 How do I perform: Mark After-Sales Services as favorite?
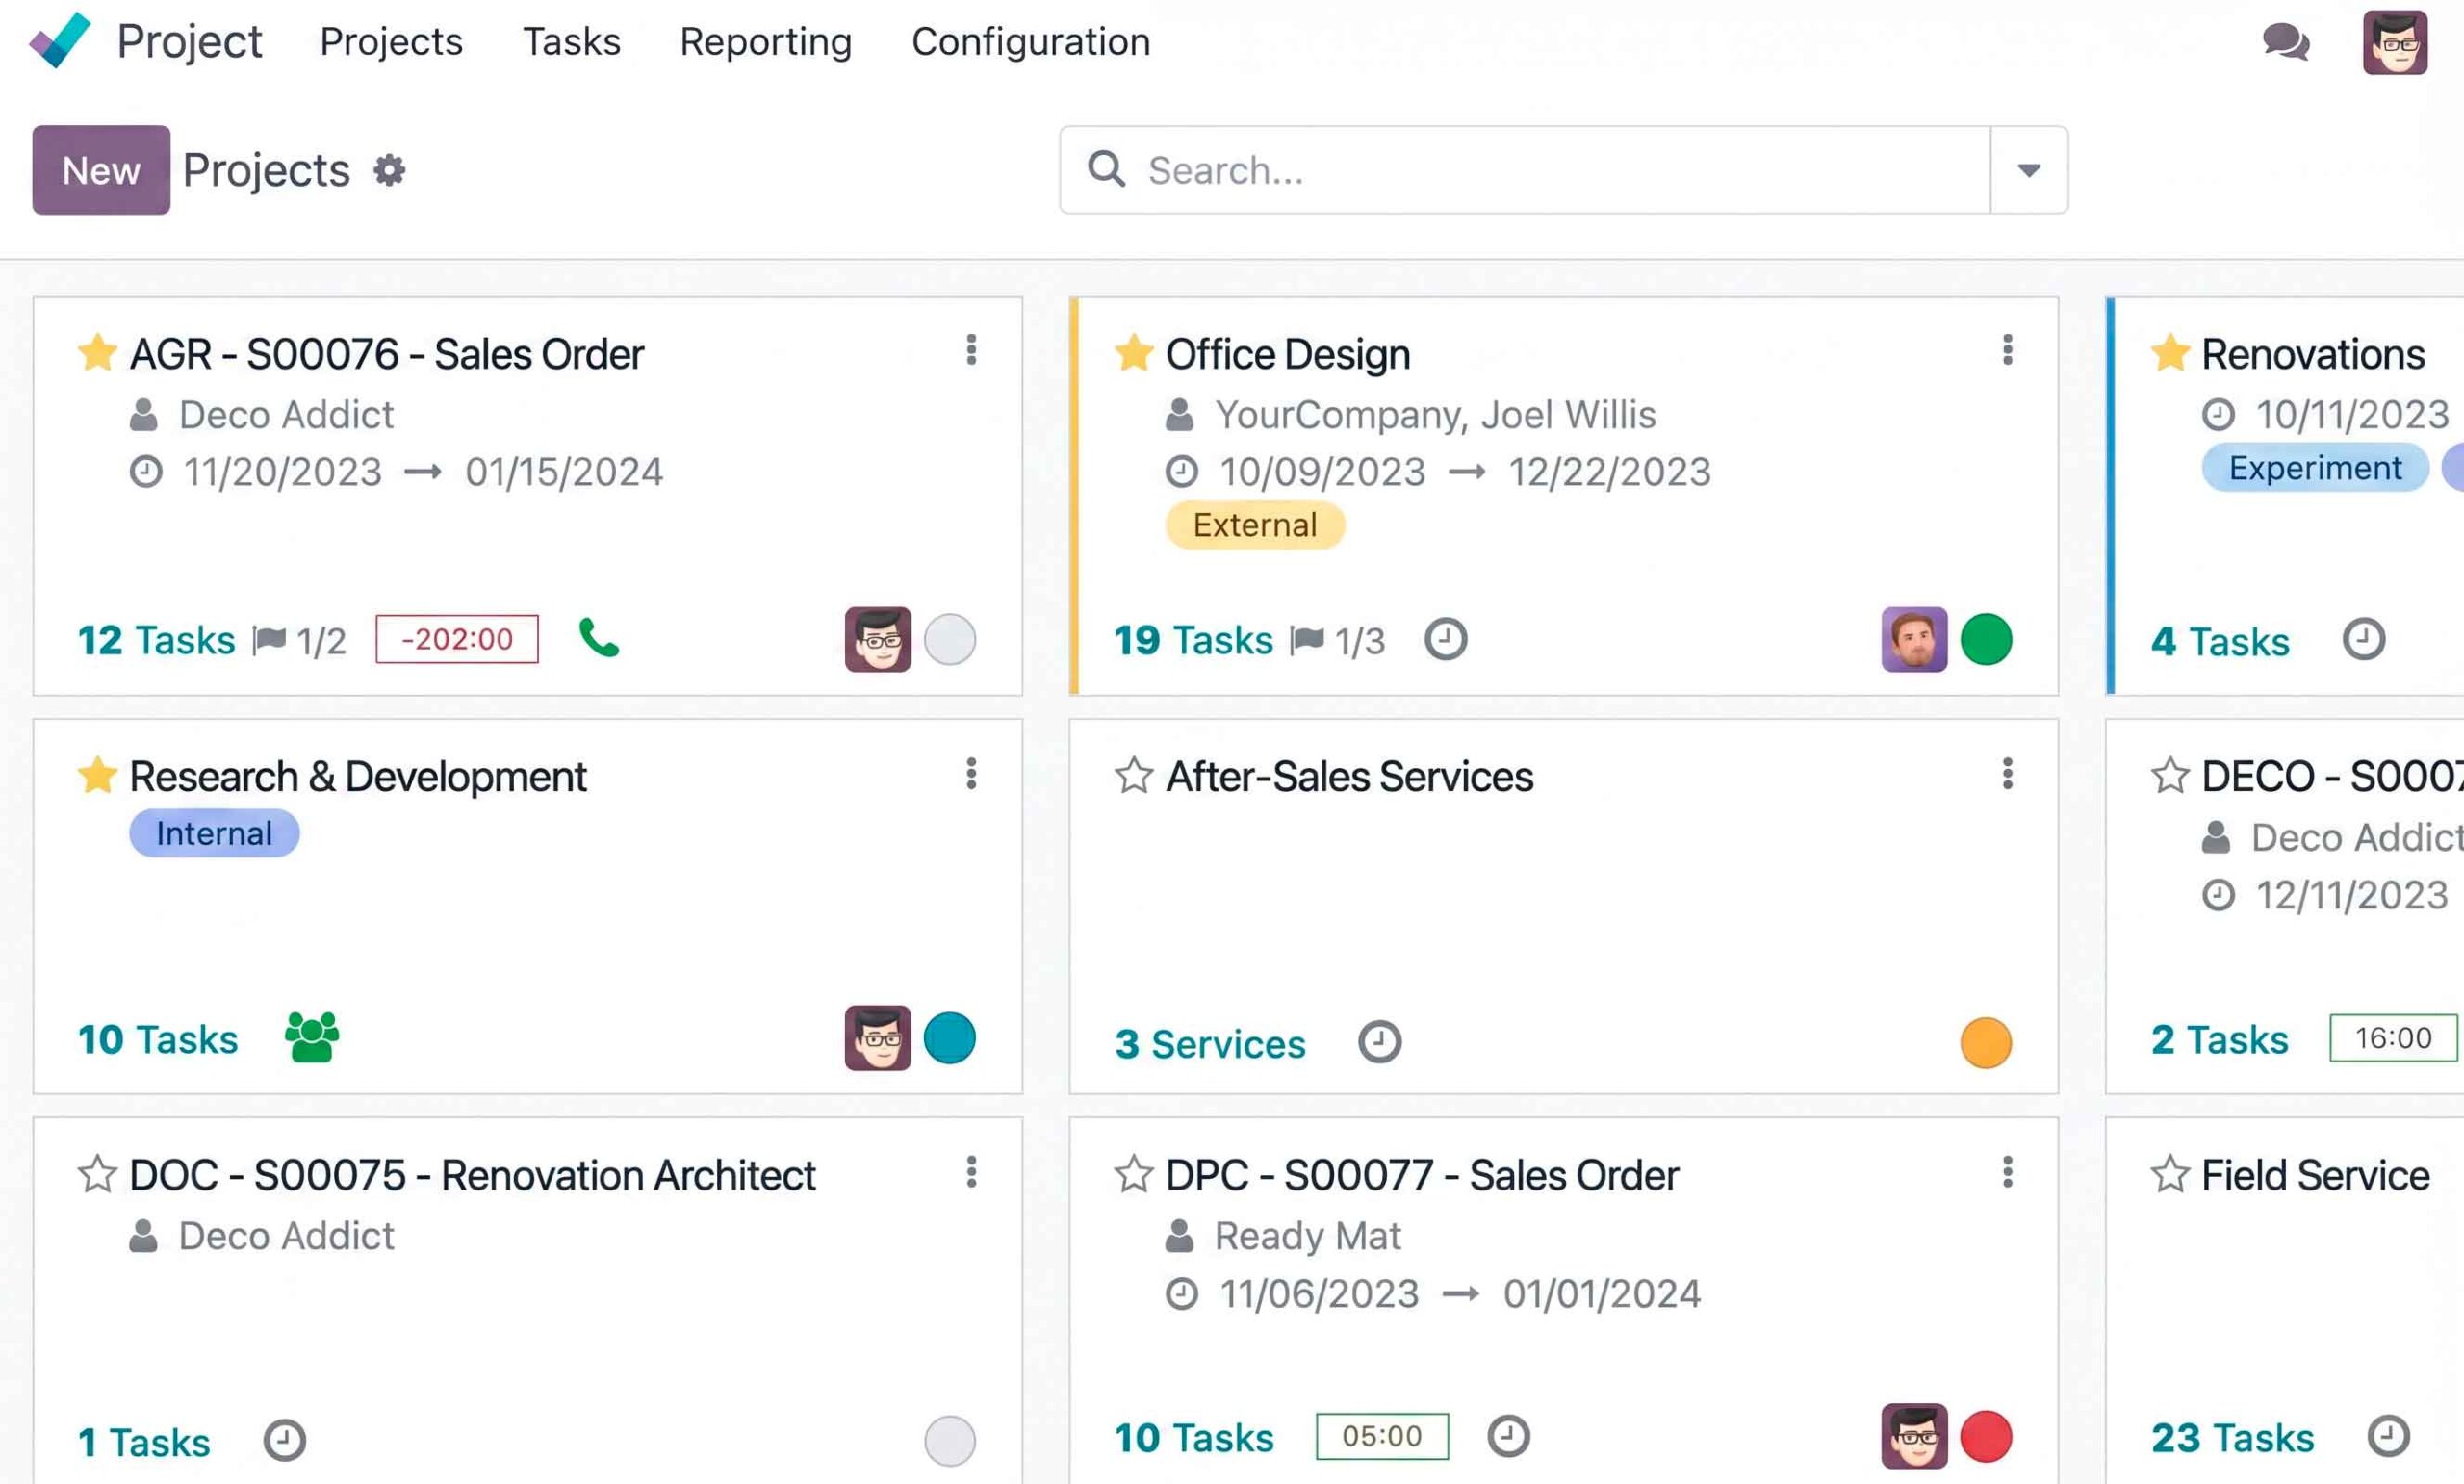(1134, 775)
